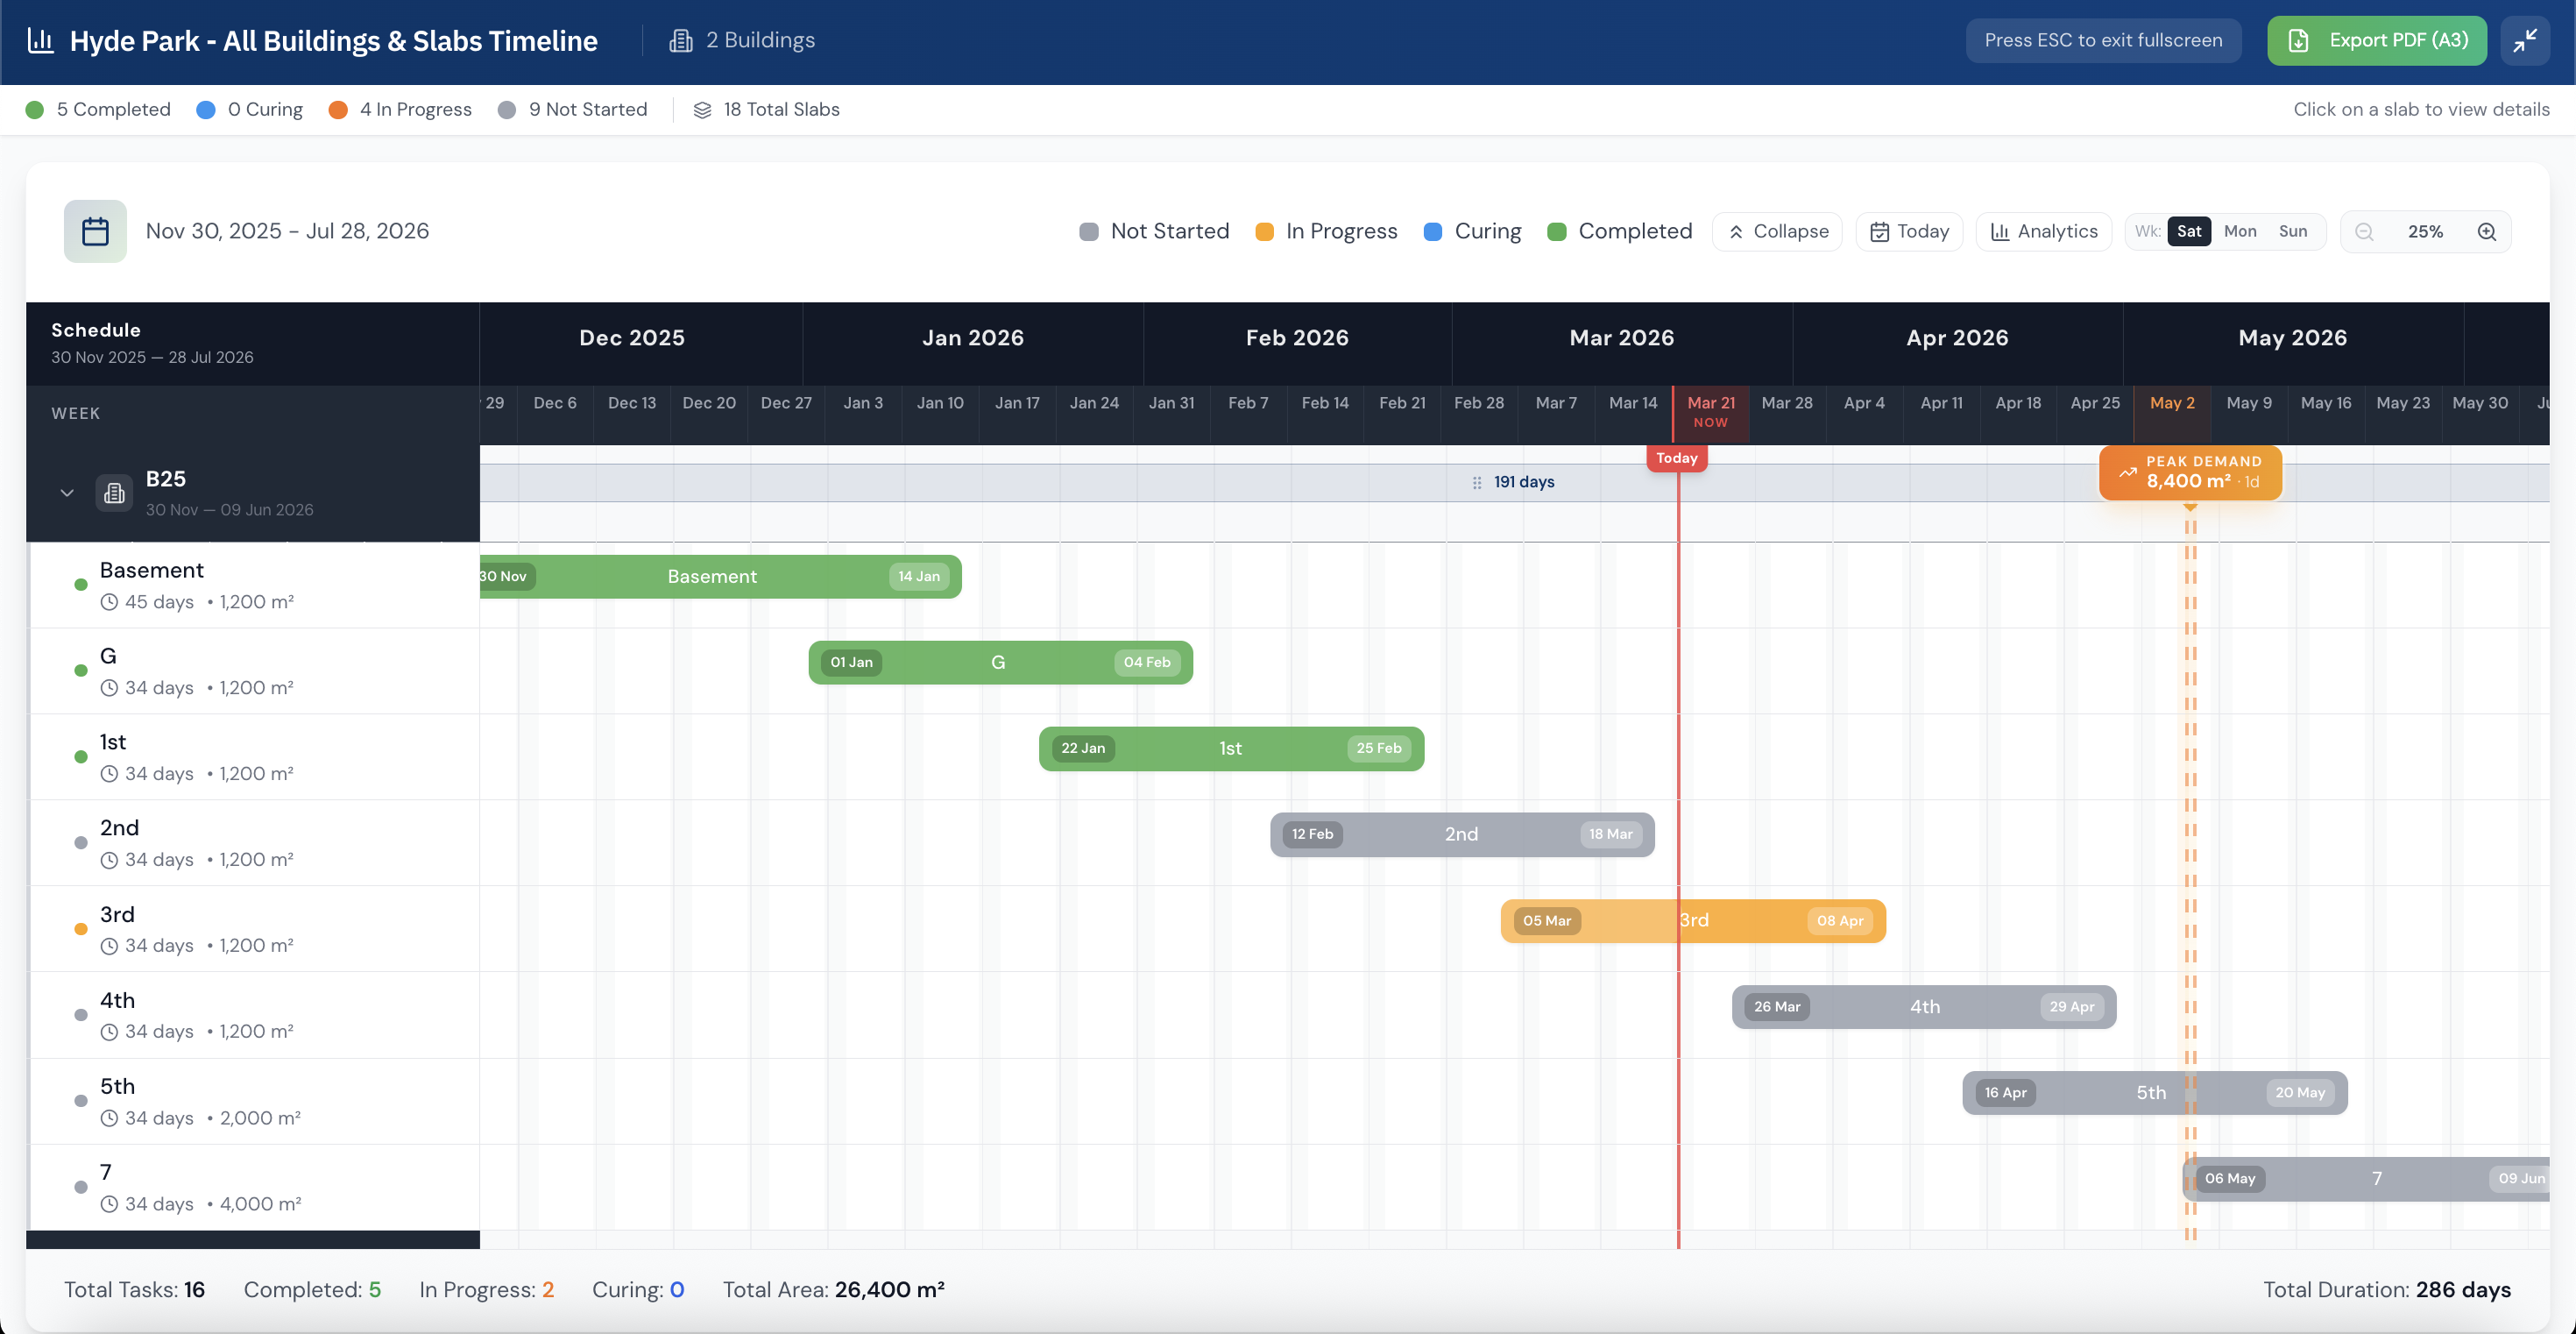Viewport: 2576px width, 1334px height.
Task: Click the Total Slabs layers icon
Action: [x=702, y=110]
